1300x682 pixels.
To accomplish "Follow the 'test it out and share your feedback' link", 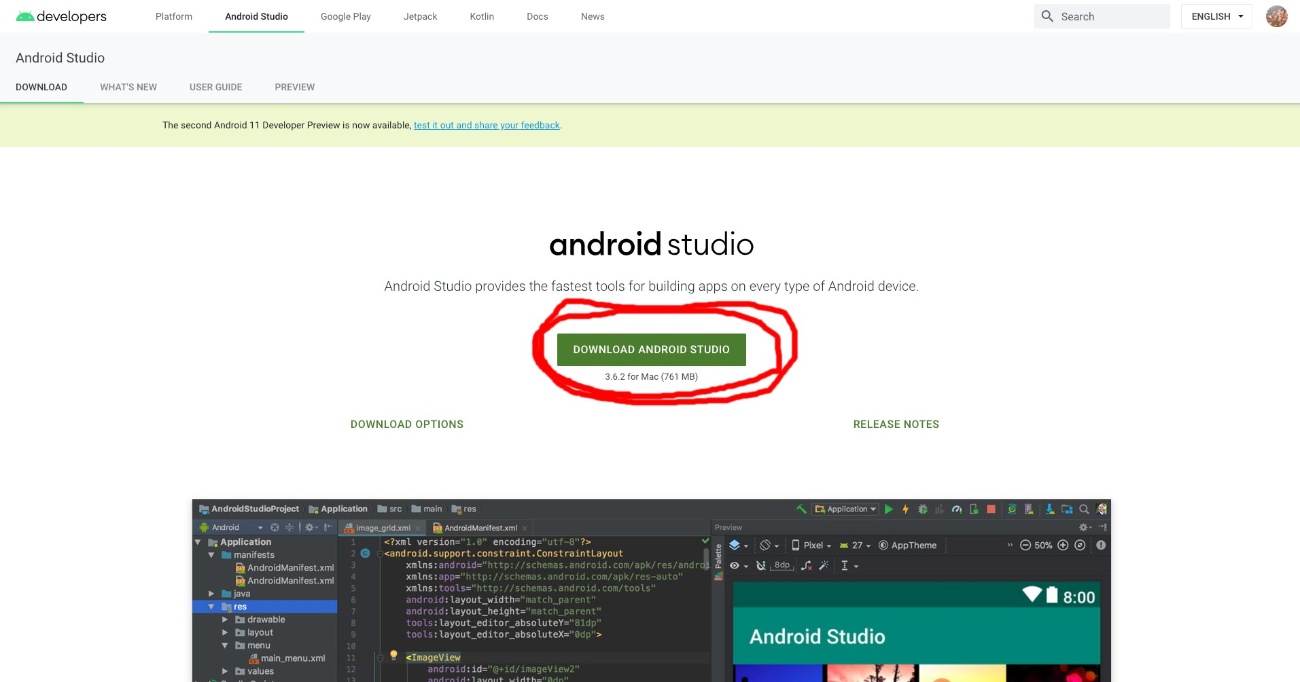I will tap(487, 125).
